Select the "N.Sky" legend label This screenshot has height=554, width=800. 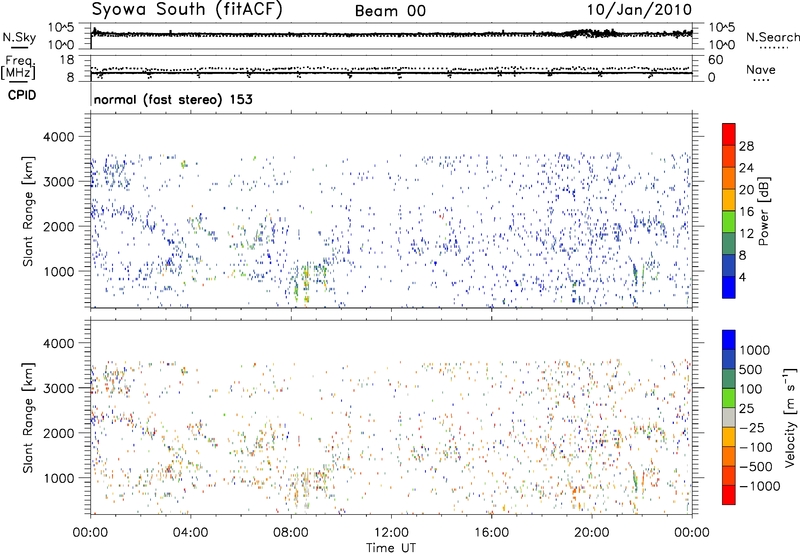19,37
